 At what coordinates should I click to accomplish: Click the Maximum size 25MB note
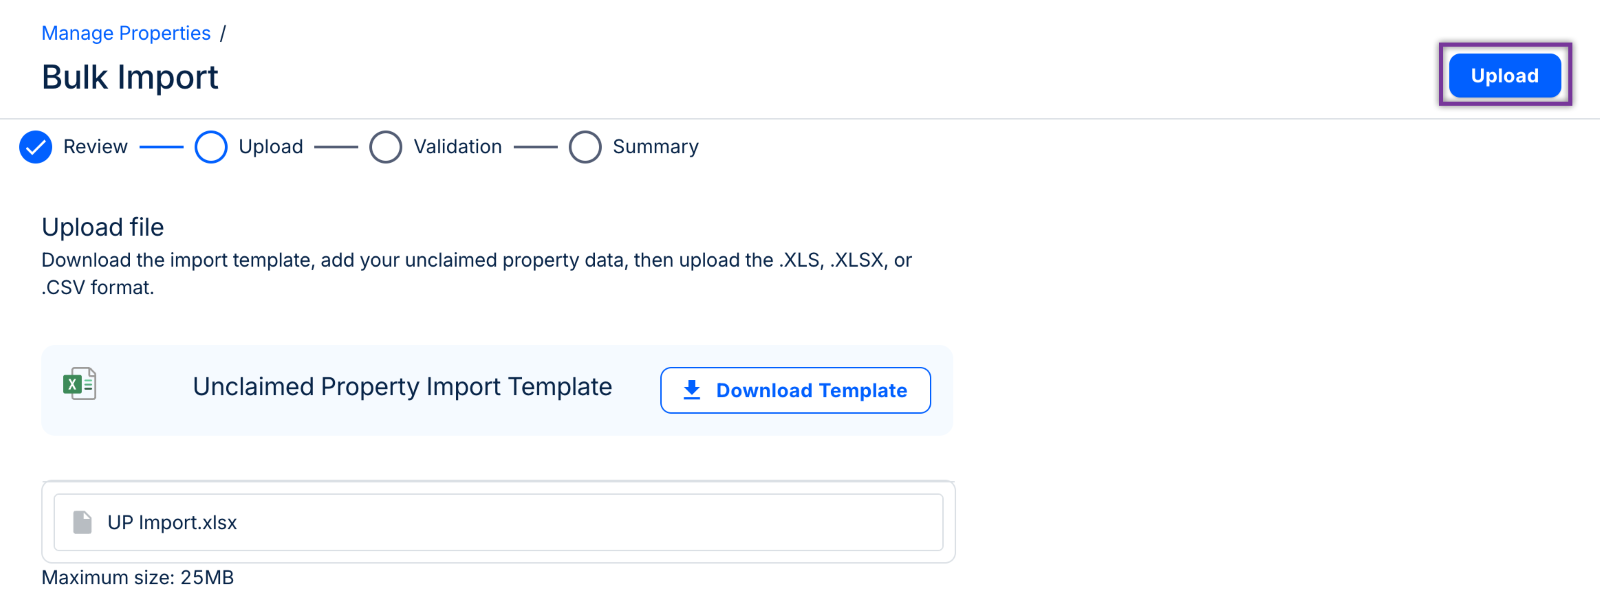point(138,577)
